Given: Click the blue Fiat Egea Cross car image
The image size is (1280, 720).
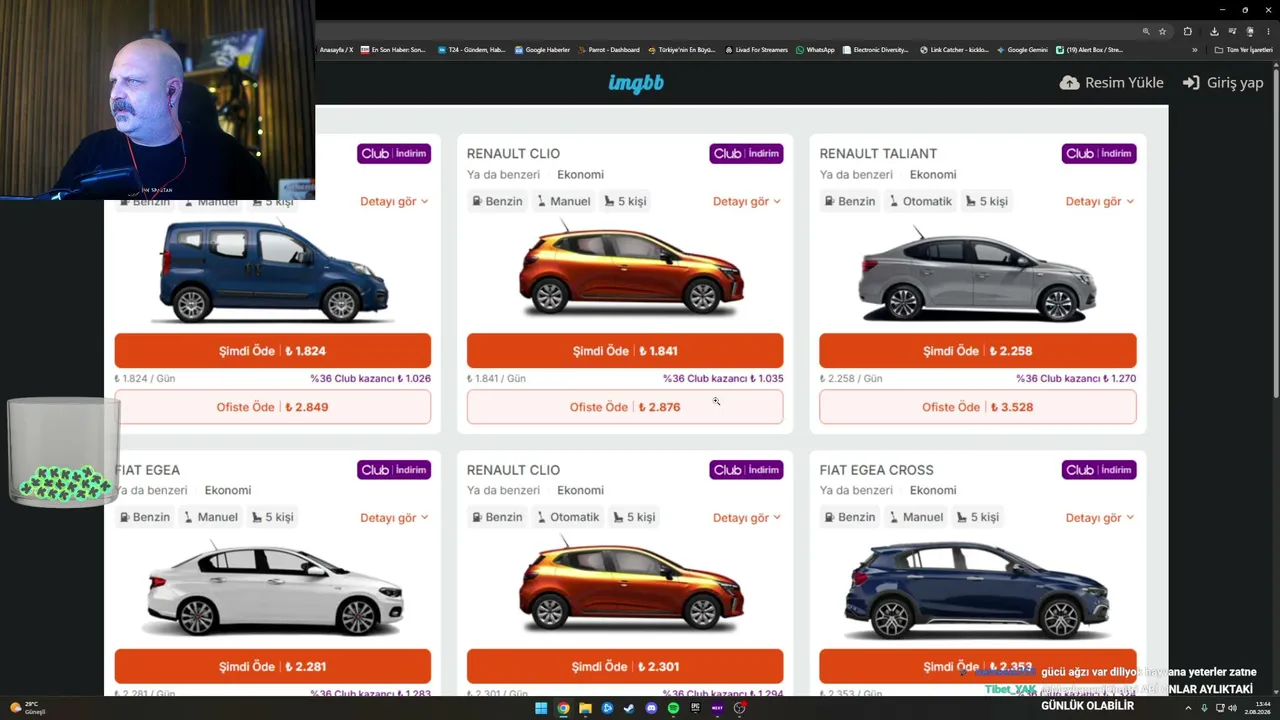Looking at the screenshot, I should tap(976, 590).
